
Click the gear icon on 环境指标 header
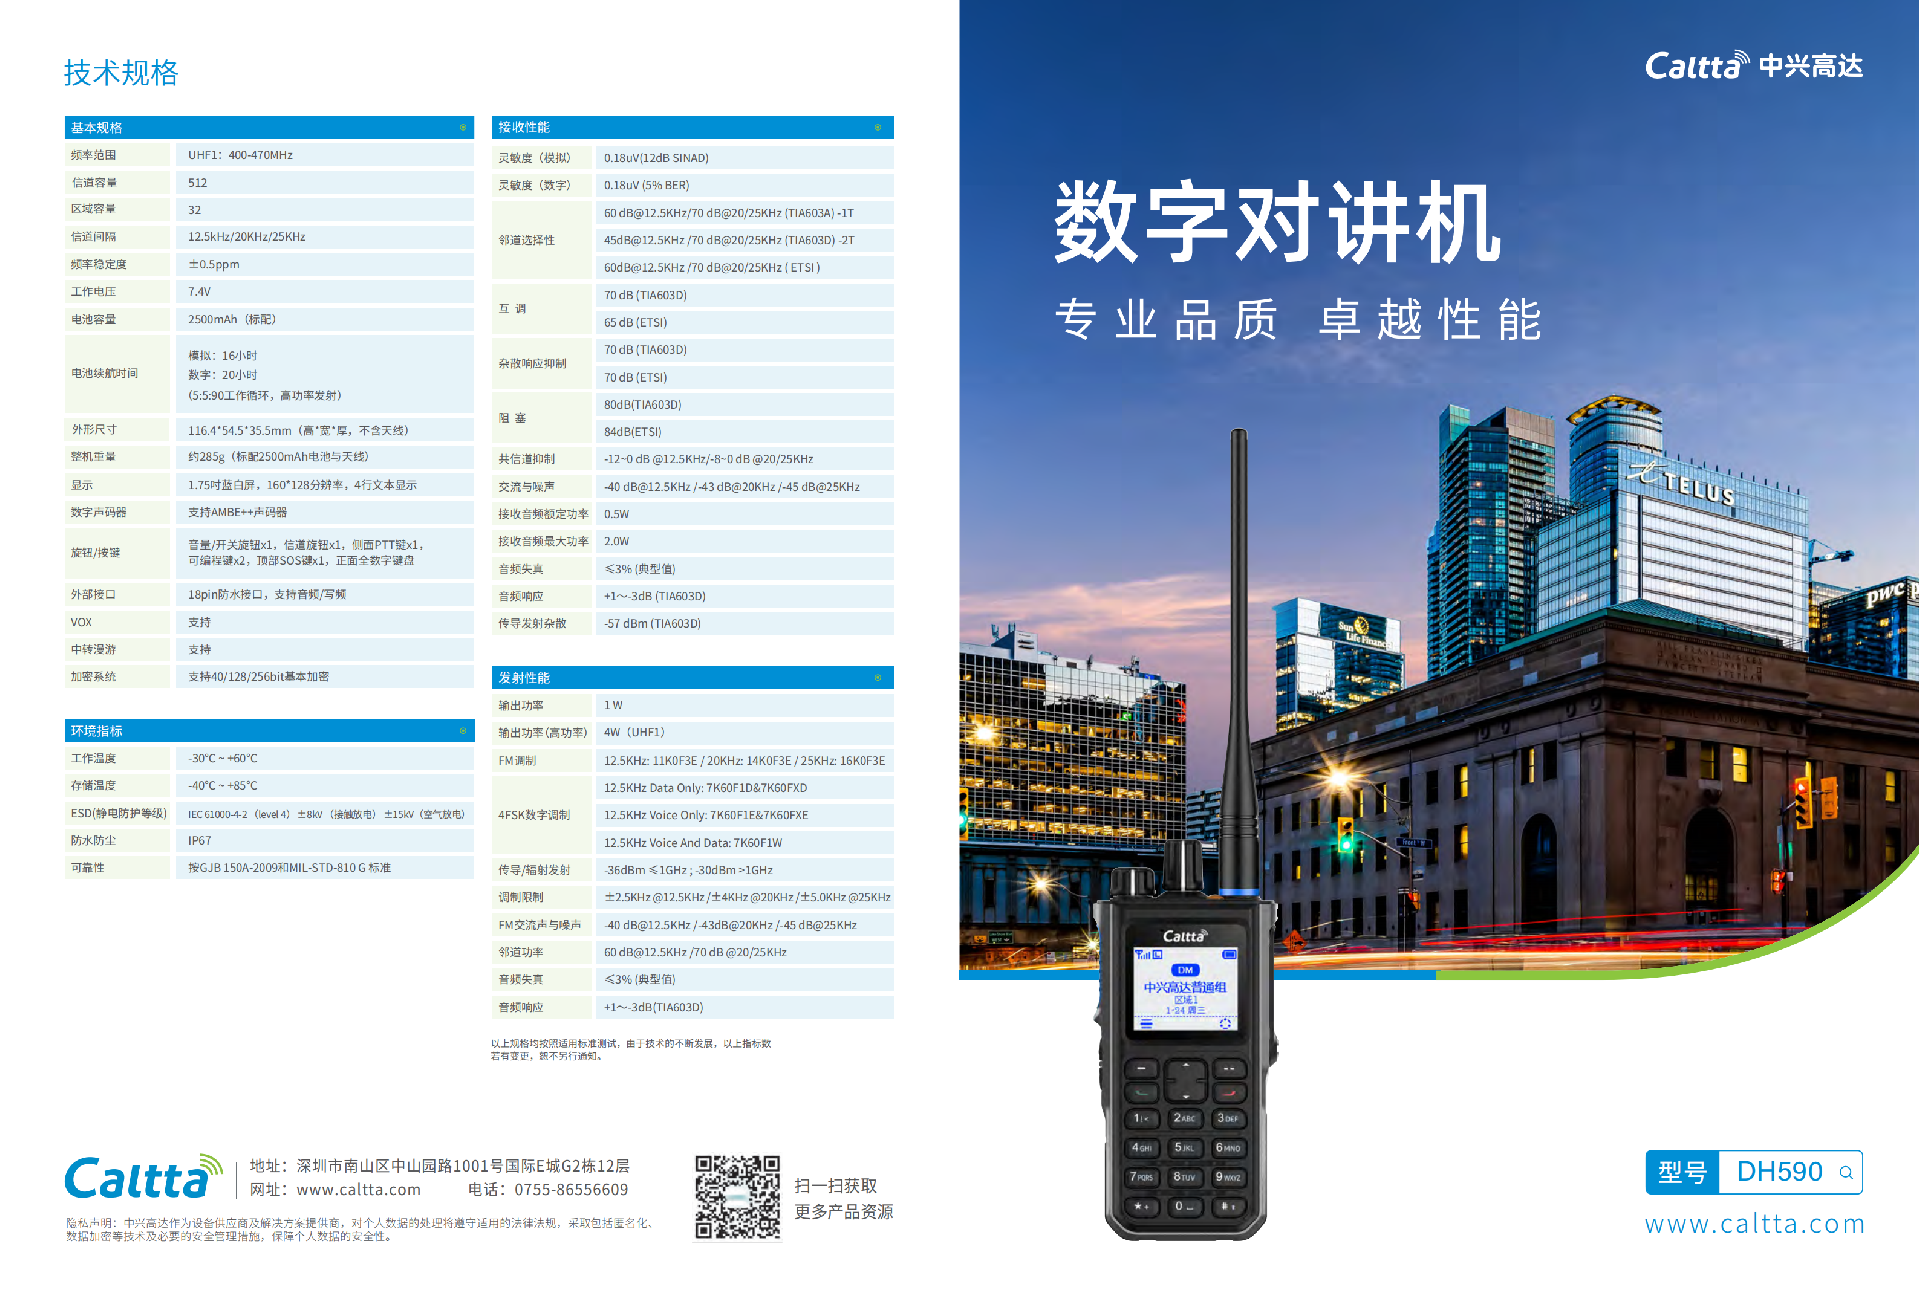coord(463,731)
